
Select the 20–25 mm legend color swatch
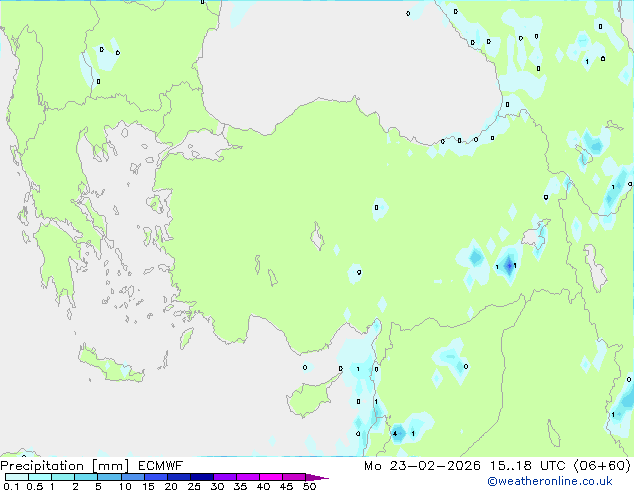coord(178,477)
